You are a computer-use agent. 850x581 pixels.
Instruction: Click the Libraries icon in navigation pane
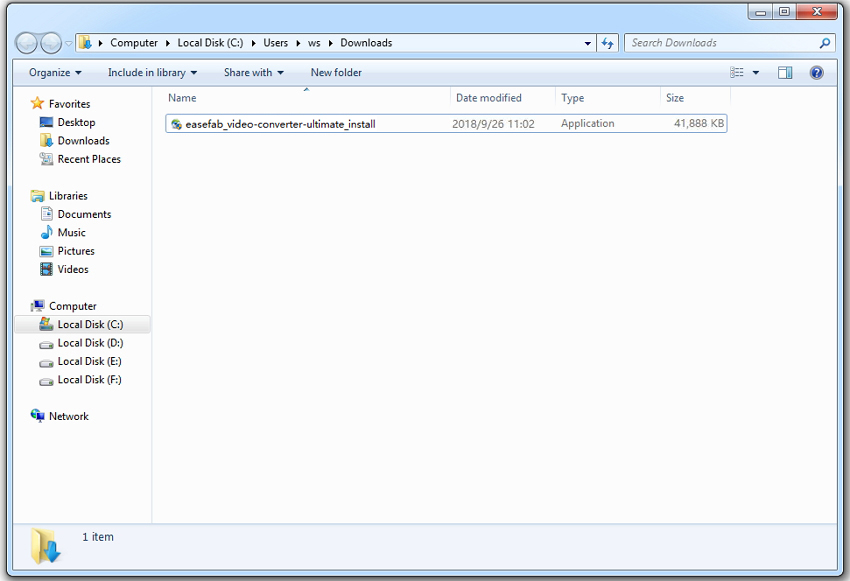[37, 196]
